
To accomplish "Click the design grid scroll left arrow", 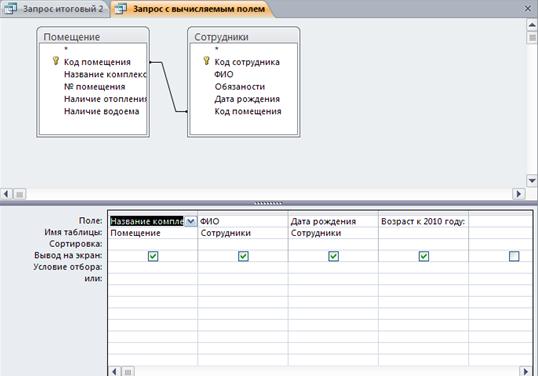I will pos(115,371).
